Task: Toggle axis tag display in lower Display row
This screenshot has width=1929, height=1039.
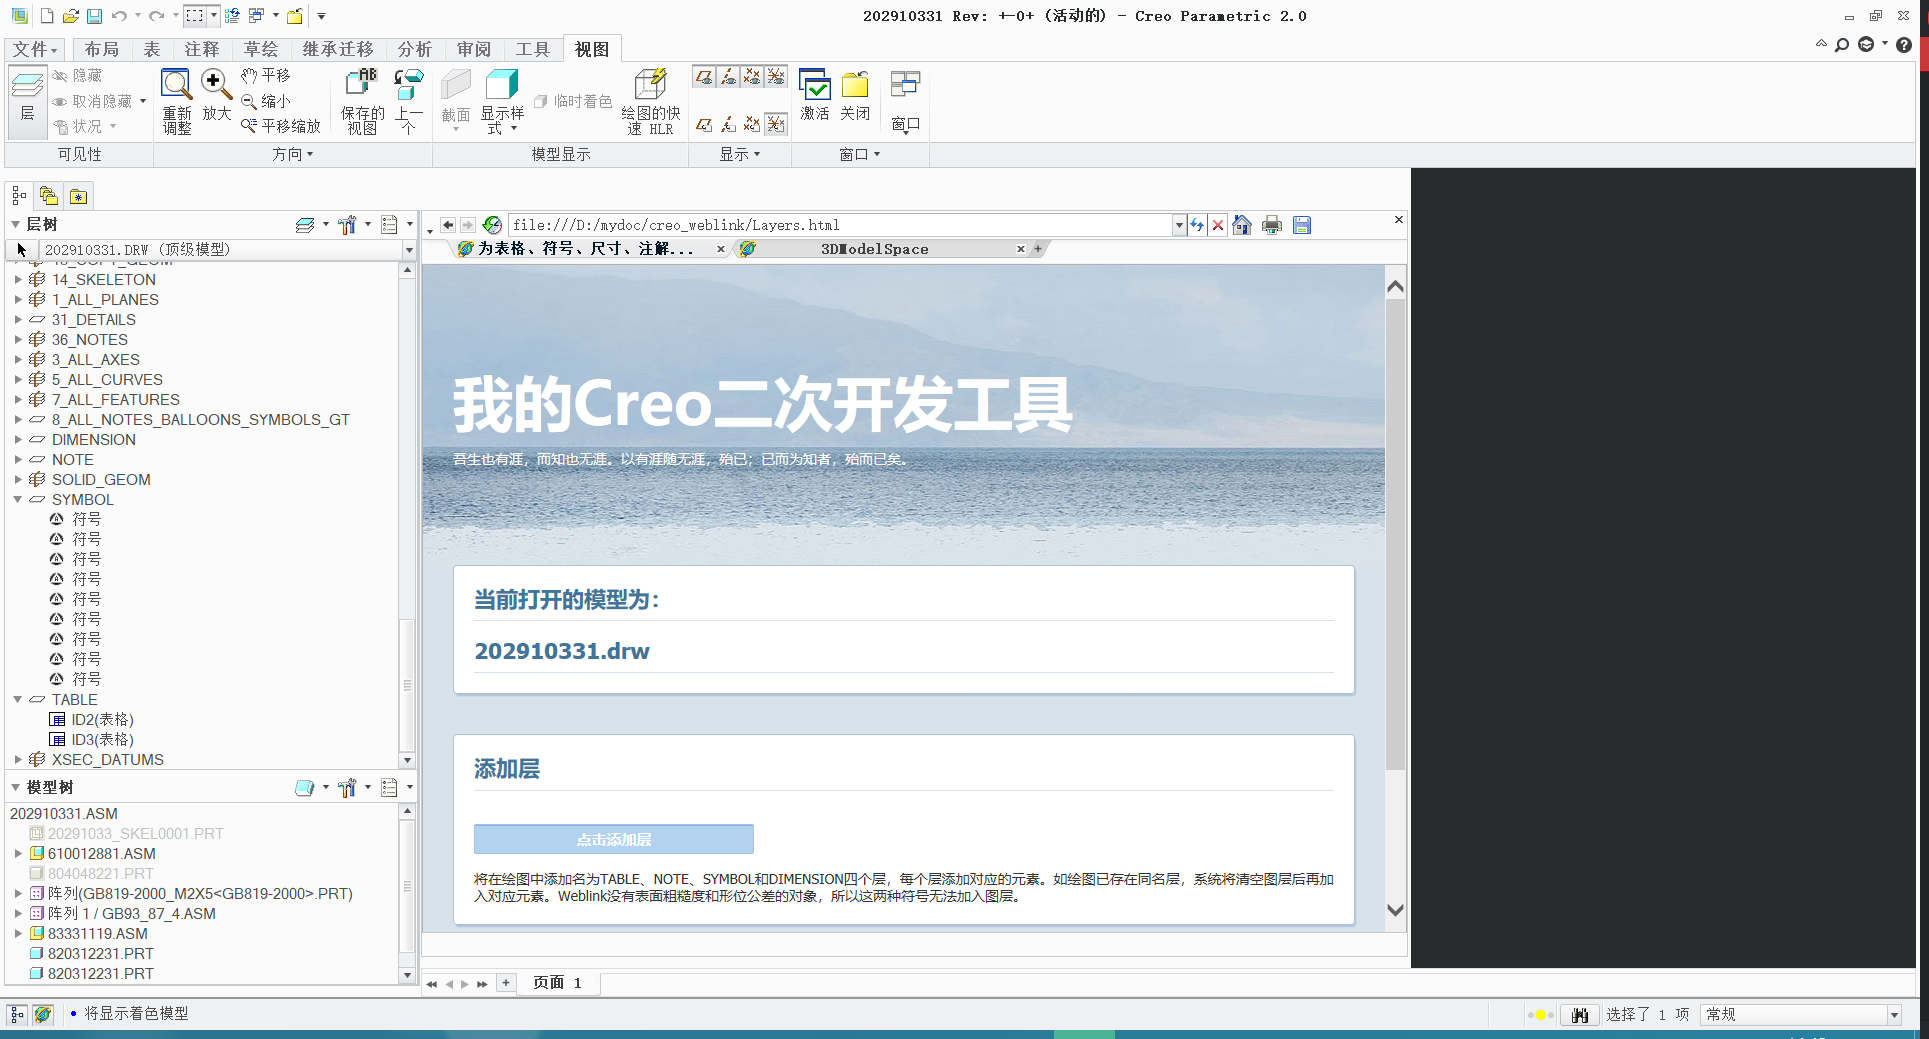Action: (x=728, y=124)
